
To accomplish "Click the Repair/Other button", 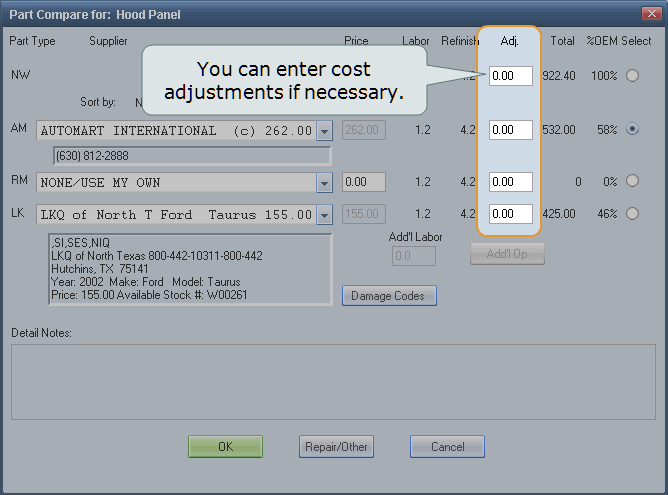I will (x=336, y=447).
